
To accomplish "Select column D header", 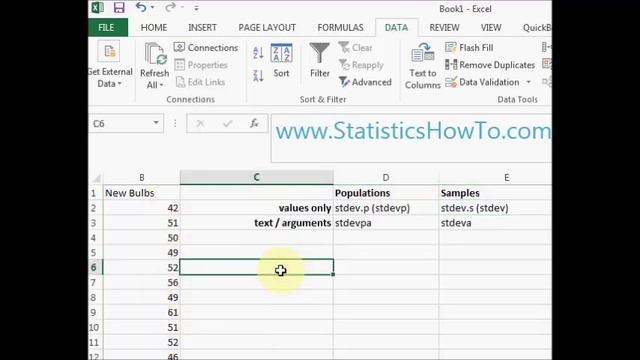I will pyautogui.click(x=386, y=178).
